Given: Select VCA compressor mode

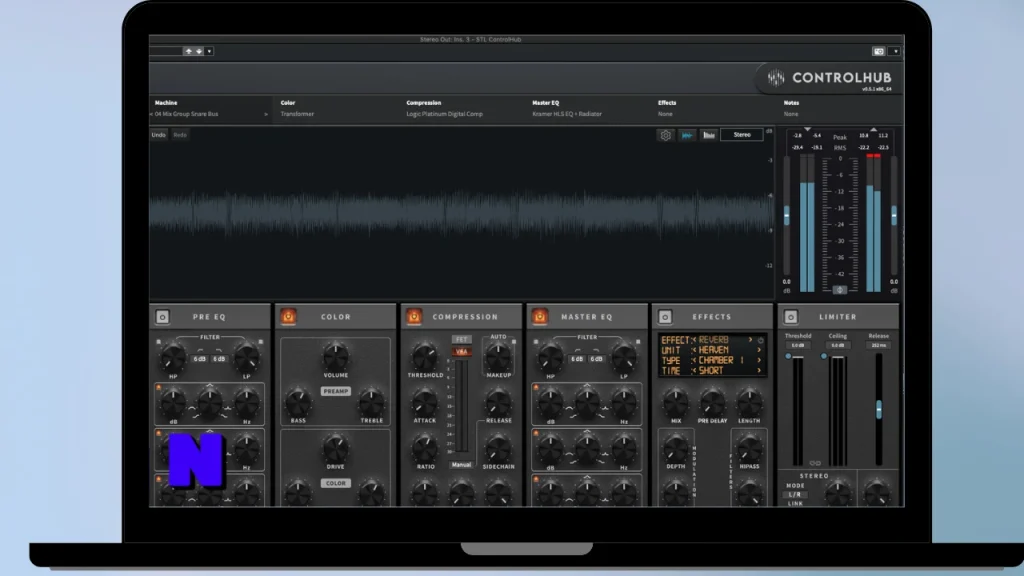Looking at the screenshot, I should 462,351.
